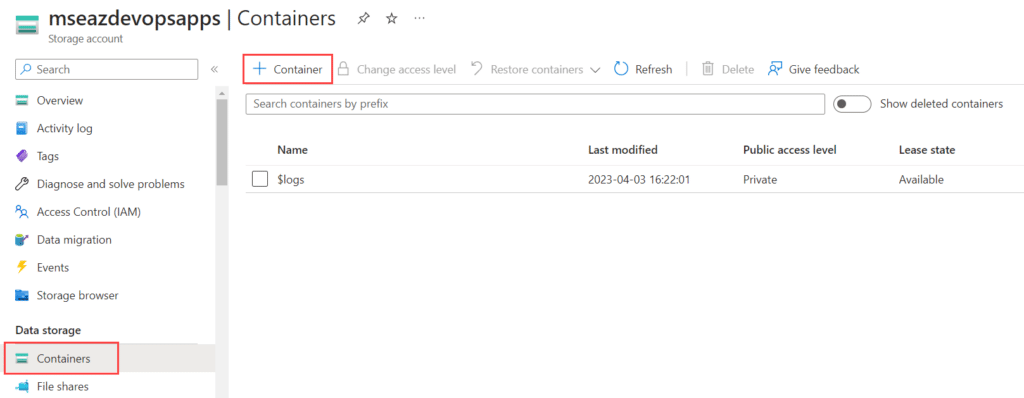Screen dimensions: 1024x398
Task: Collapse the sidebar with double chevron
Action: (214, 69)
